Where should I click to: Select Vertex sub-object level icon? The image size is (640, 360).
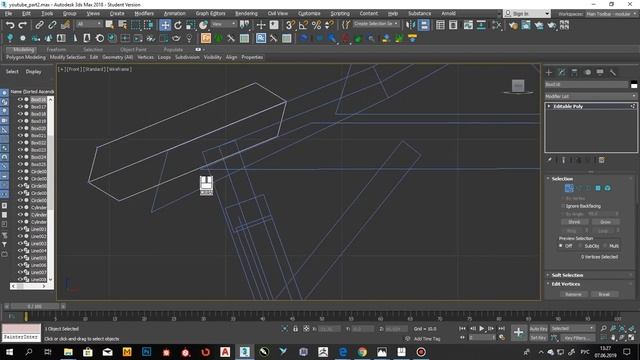click(x=569, y=188)
